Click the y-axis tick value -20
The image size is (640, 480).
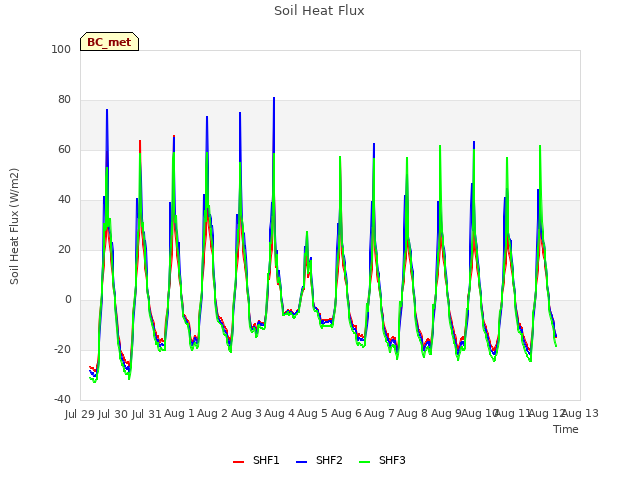point(62,349)
